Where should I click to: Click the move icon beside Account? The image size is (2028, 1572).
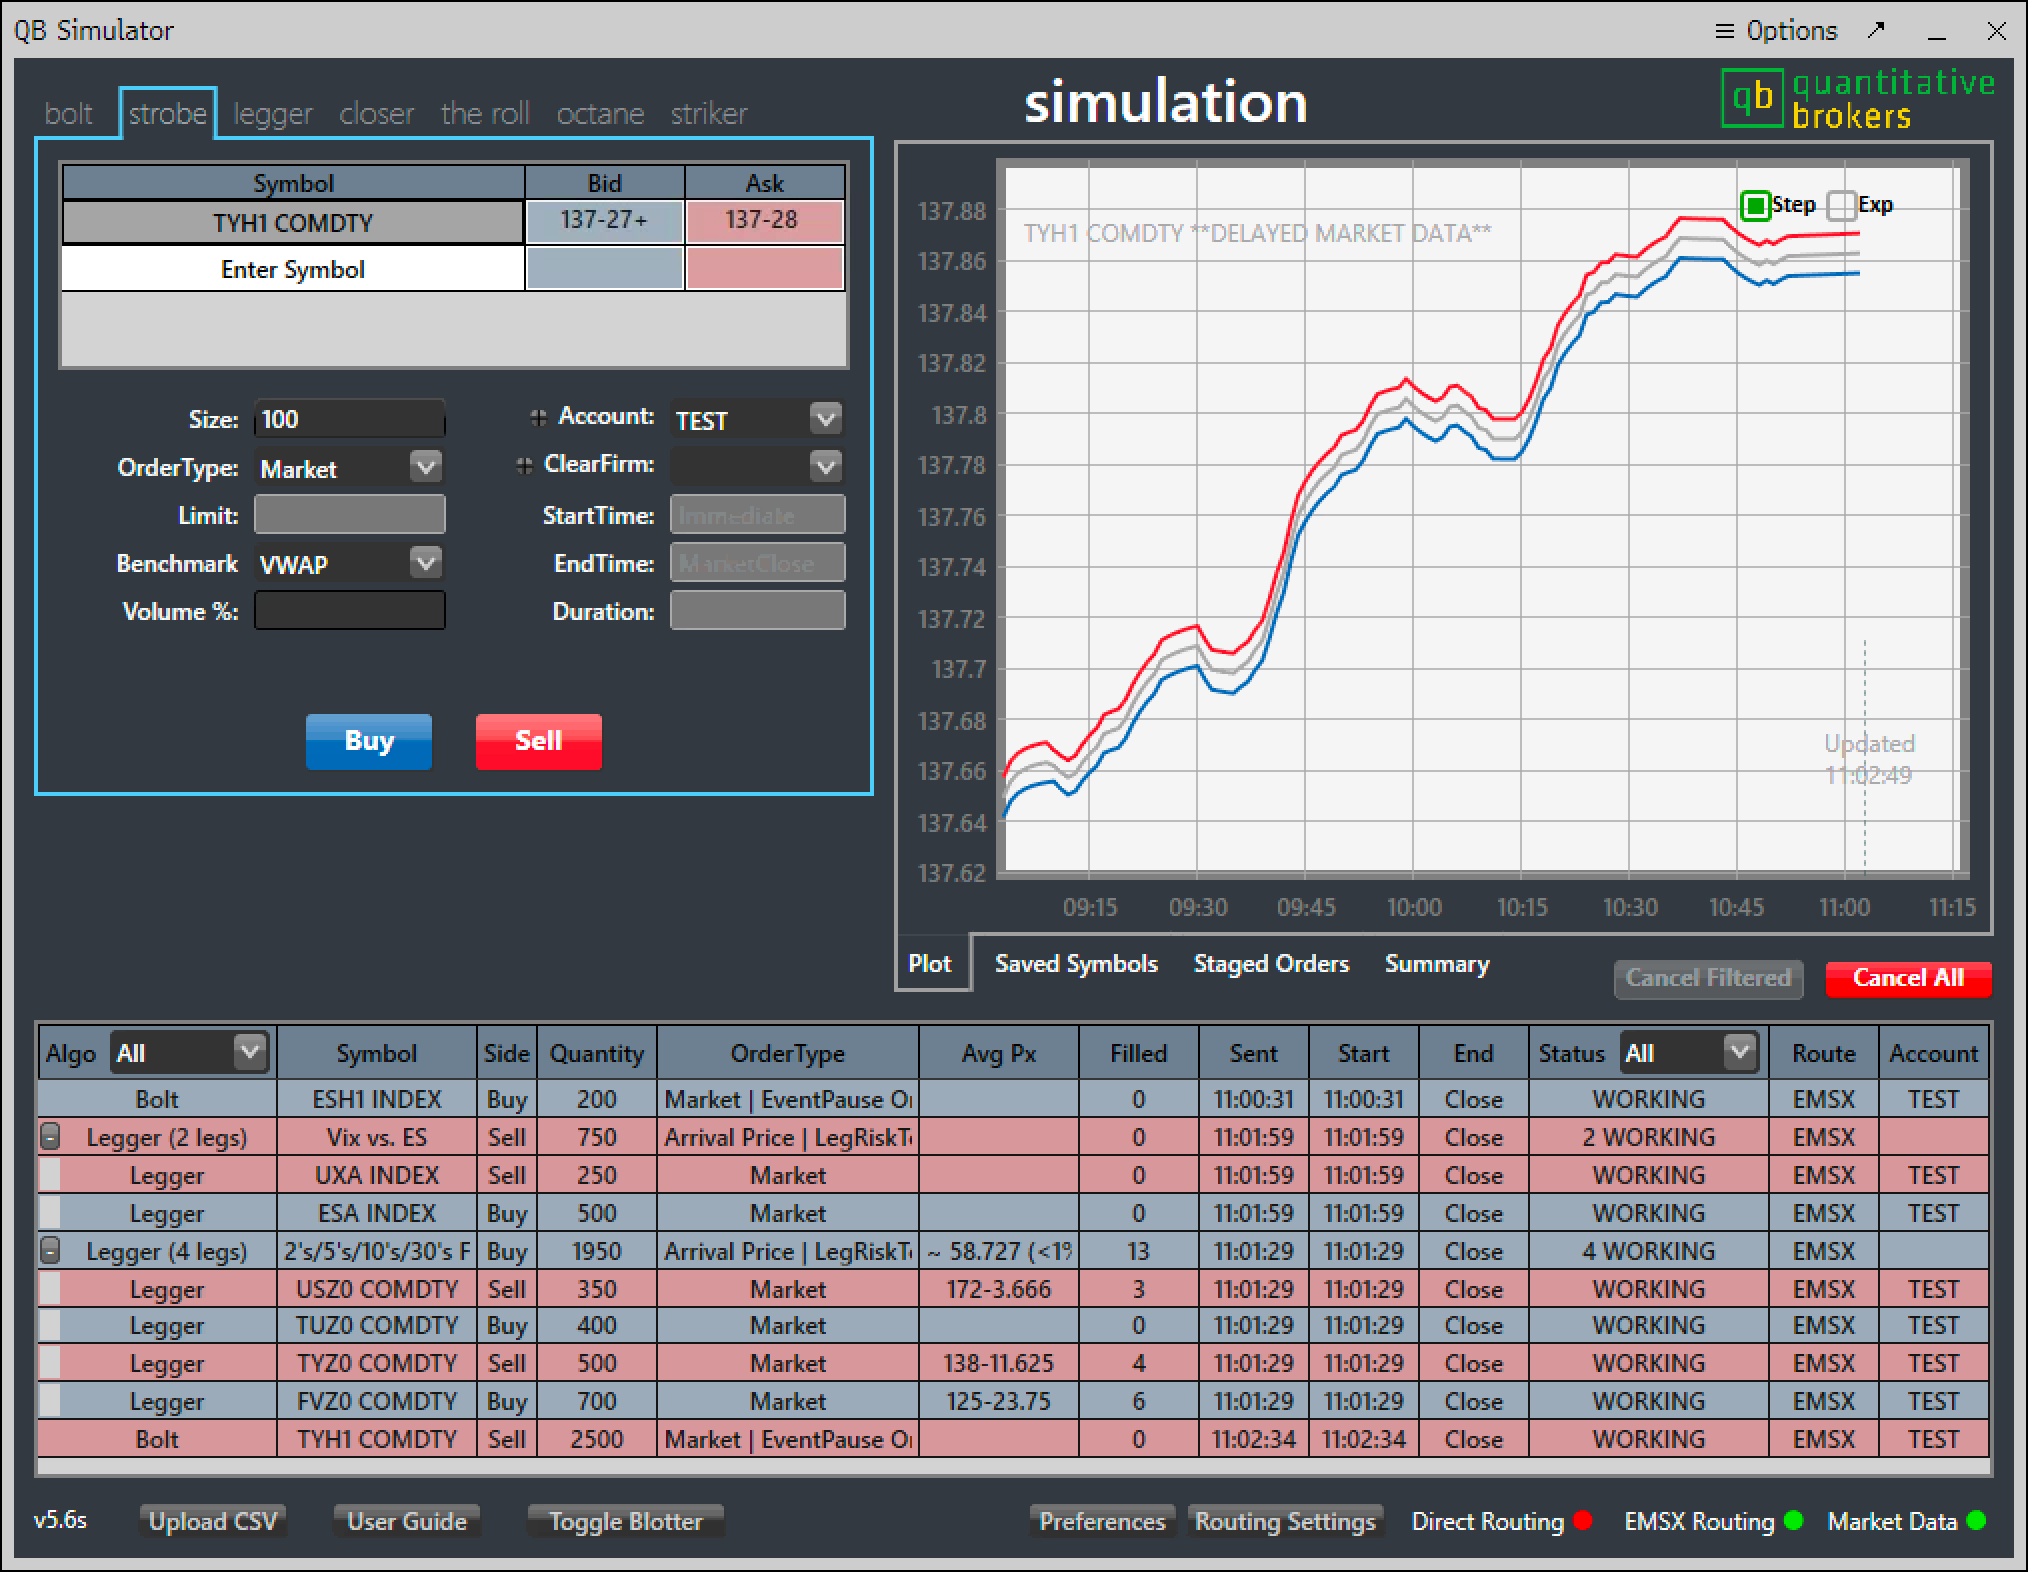point(538,418)
